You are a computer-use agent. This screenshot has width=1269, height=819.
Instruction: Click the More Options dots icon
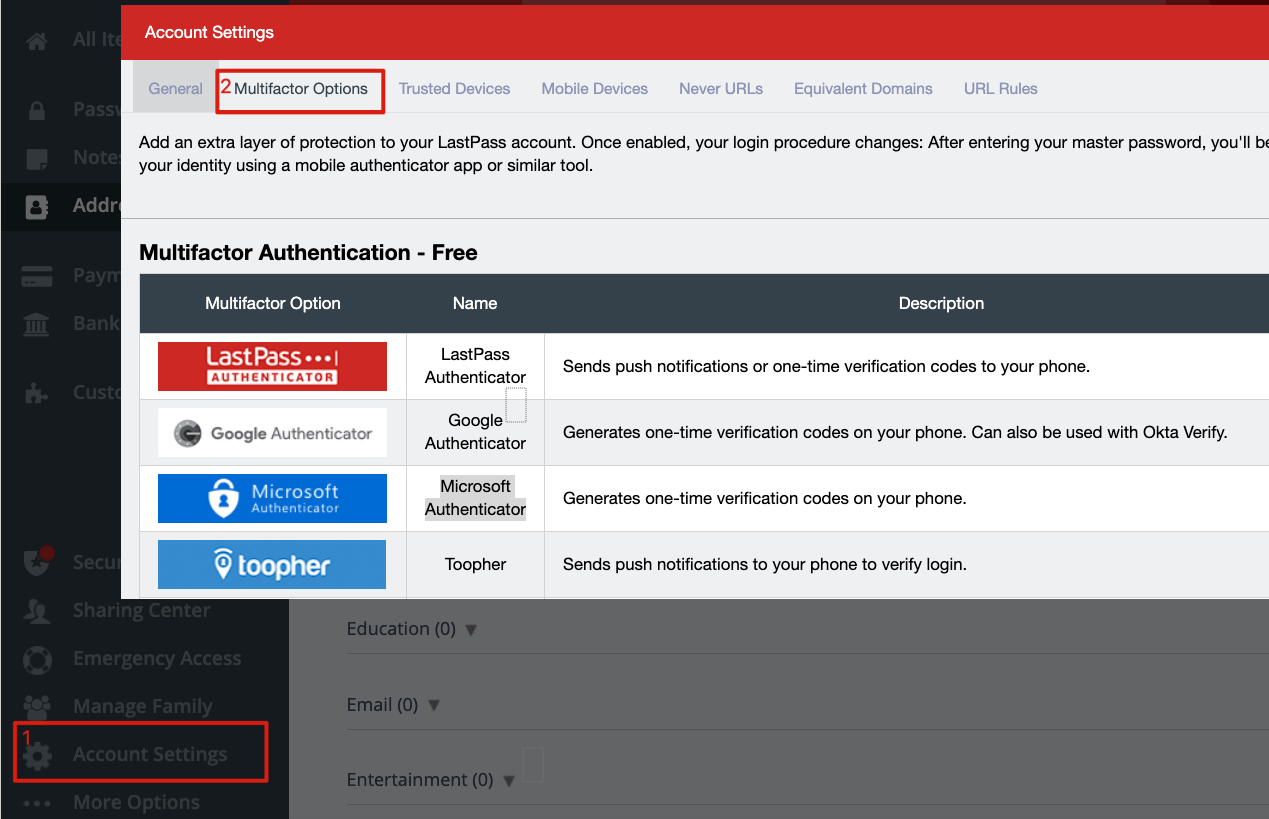click(x=37, y=803)
